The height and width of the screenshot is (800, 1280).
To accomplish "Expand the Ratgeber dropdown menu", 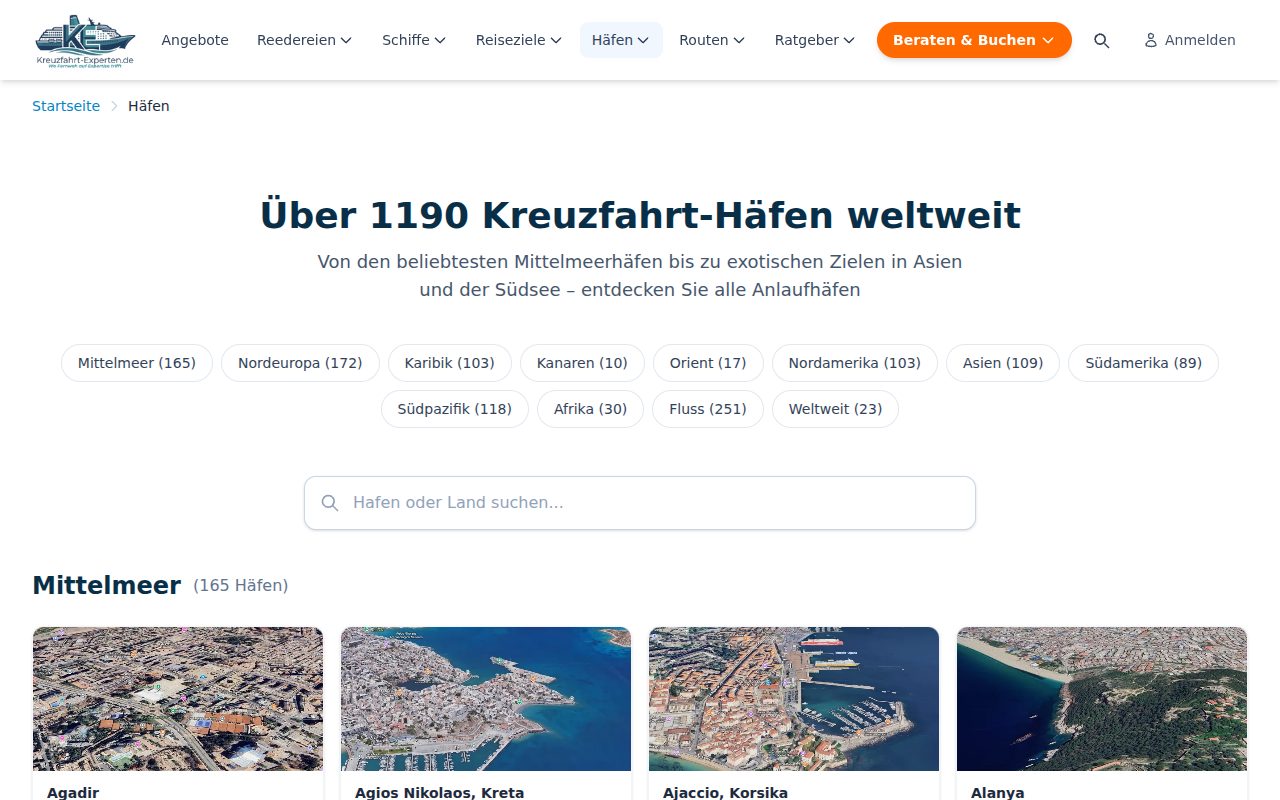I will click(x=814, y=40).
